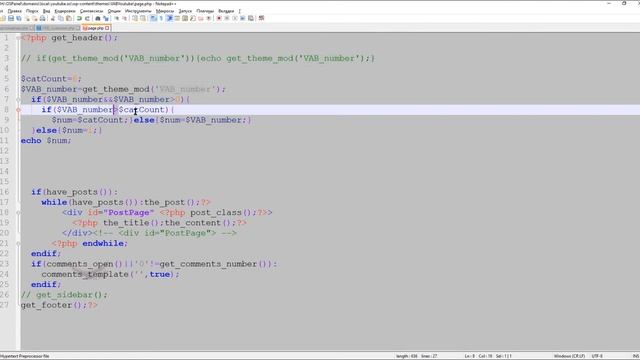
Task: Open the Вид menu
Action: click(x=47, y=11)
